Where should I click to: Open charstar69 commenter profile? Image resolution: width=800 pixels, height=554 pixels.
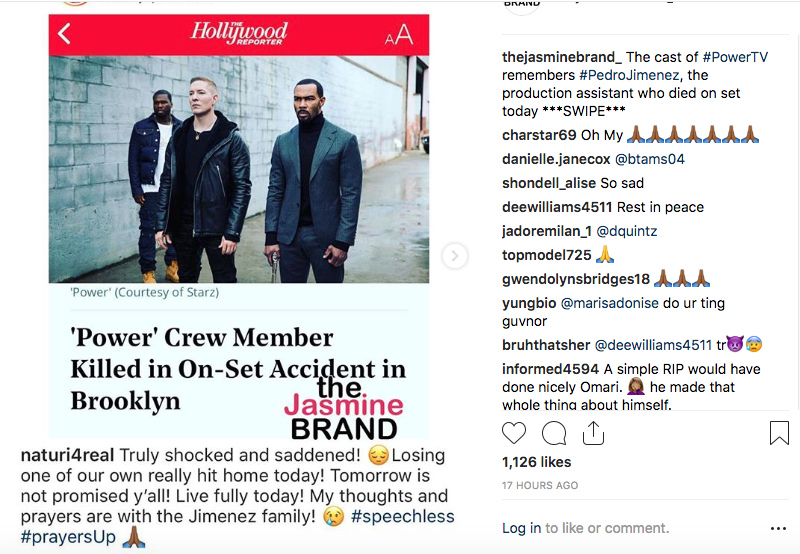539,135
